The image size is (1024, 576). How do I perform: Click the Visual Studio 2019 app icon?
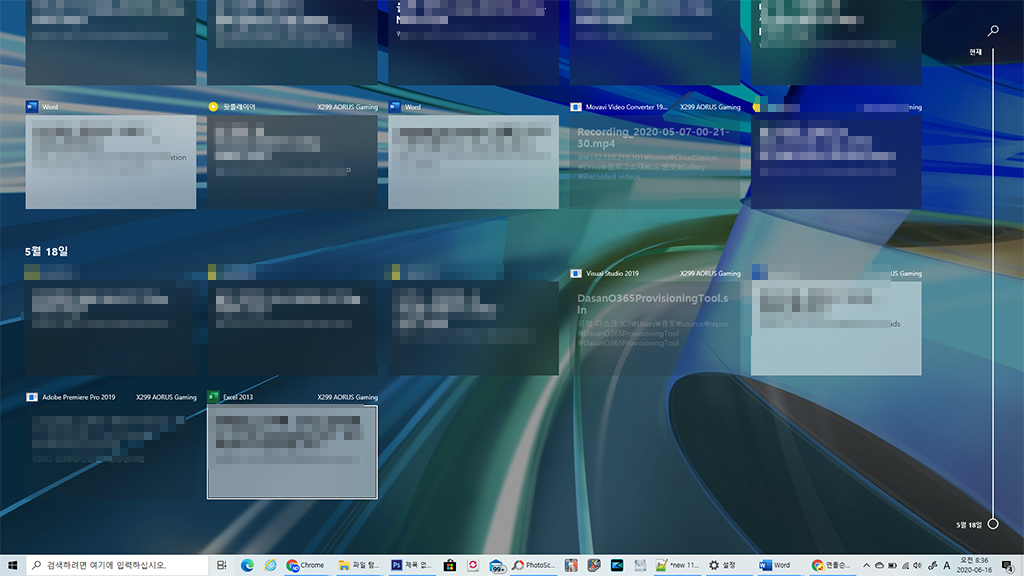tap(575, 274)
